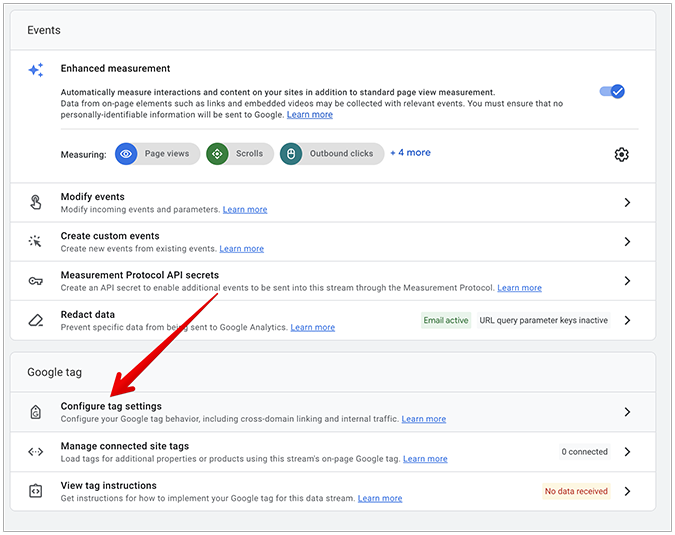Expand Manage connected site tags chevron
The height and width of the screenshot is (535, 675).
[627, 452]
